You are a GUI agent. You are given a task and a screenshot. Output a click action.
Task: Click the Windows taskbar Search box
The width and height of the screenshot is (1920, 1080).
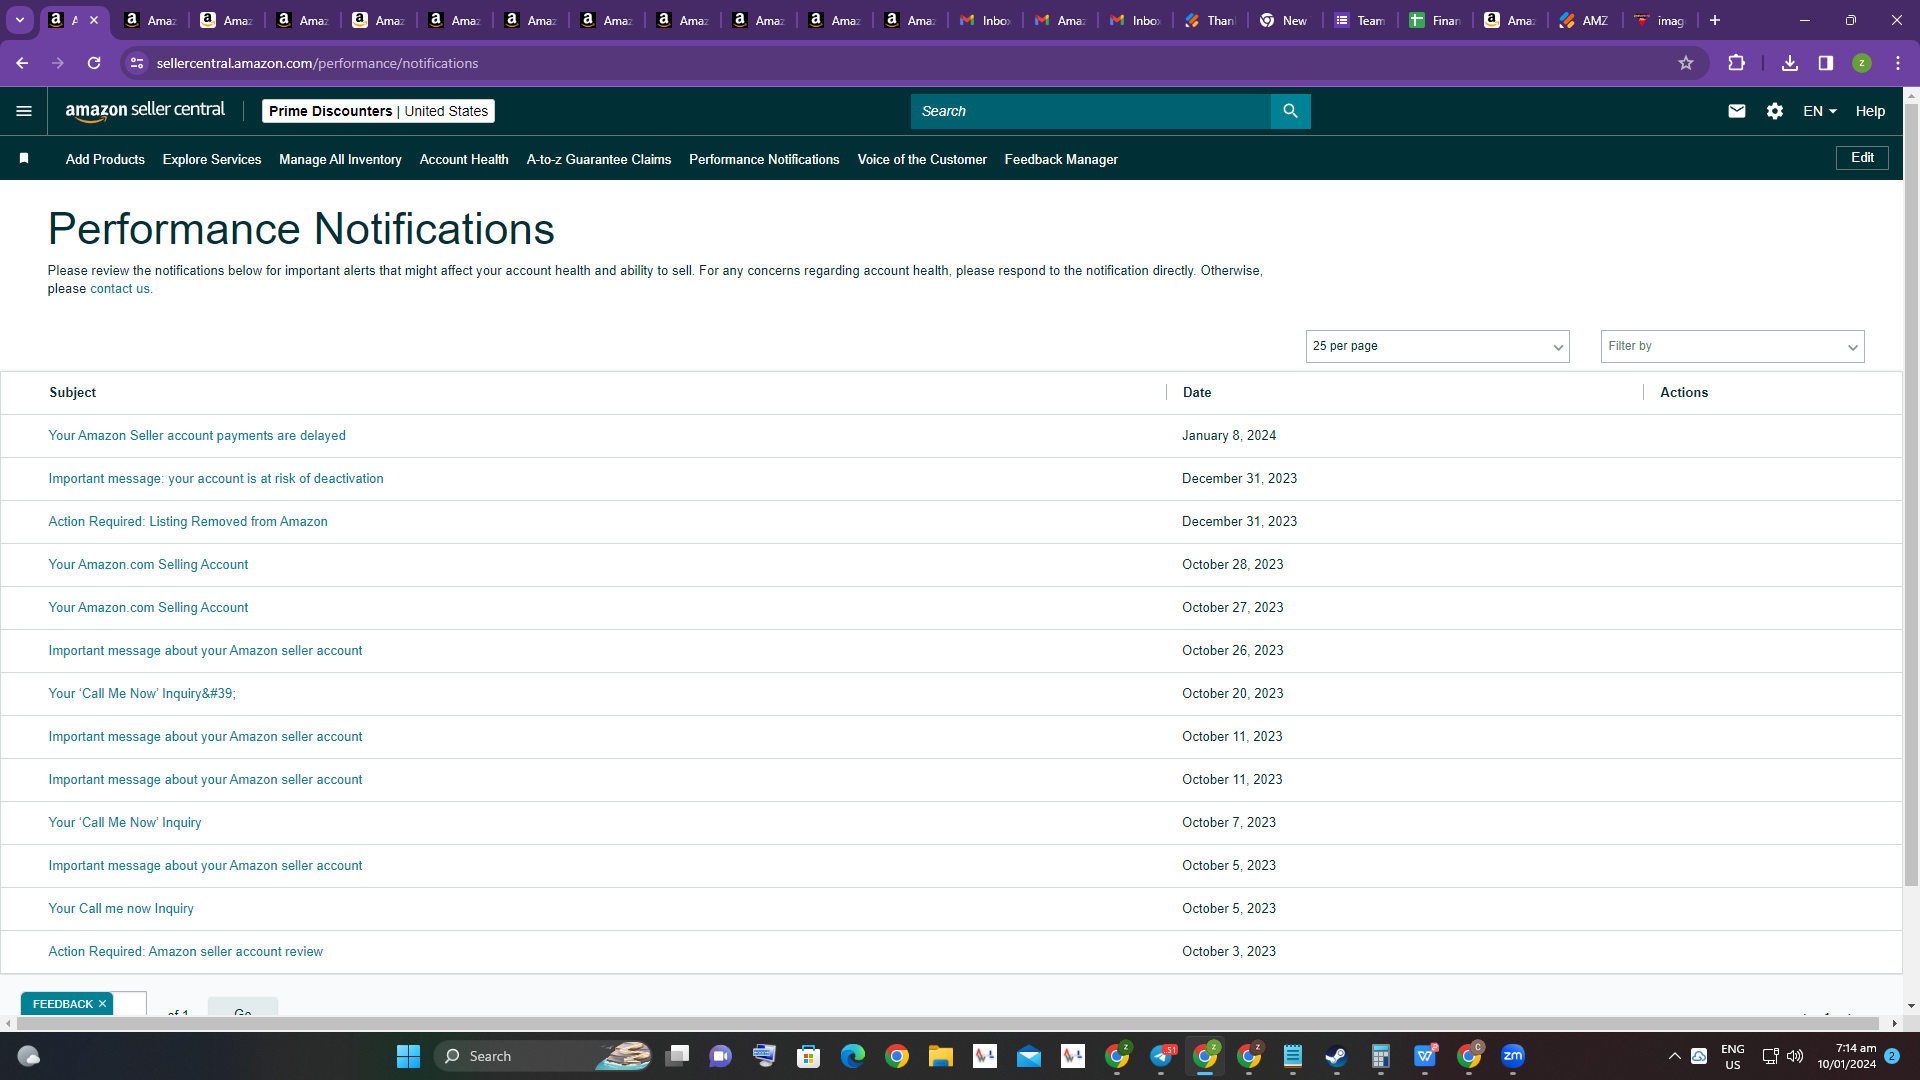point(543,1056)
